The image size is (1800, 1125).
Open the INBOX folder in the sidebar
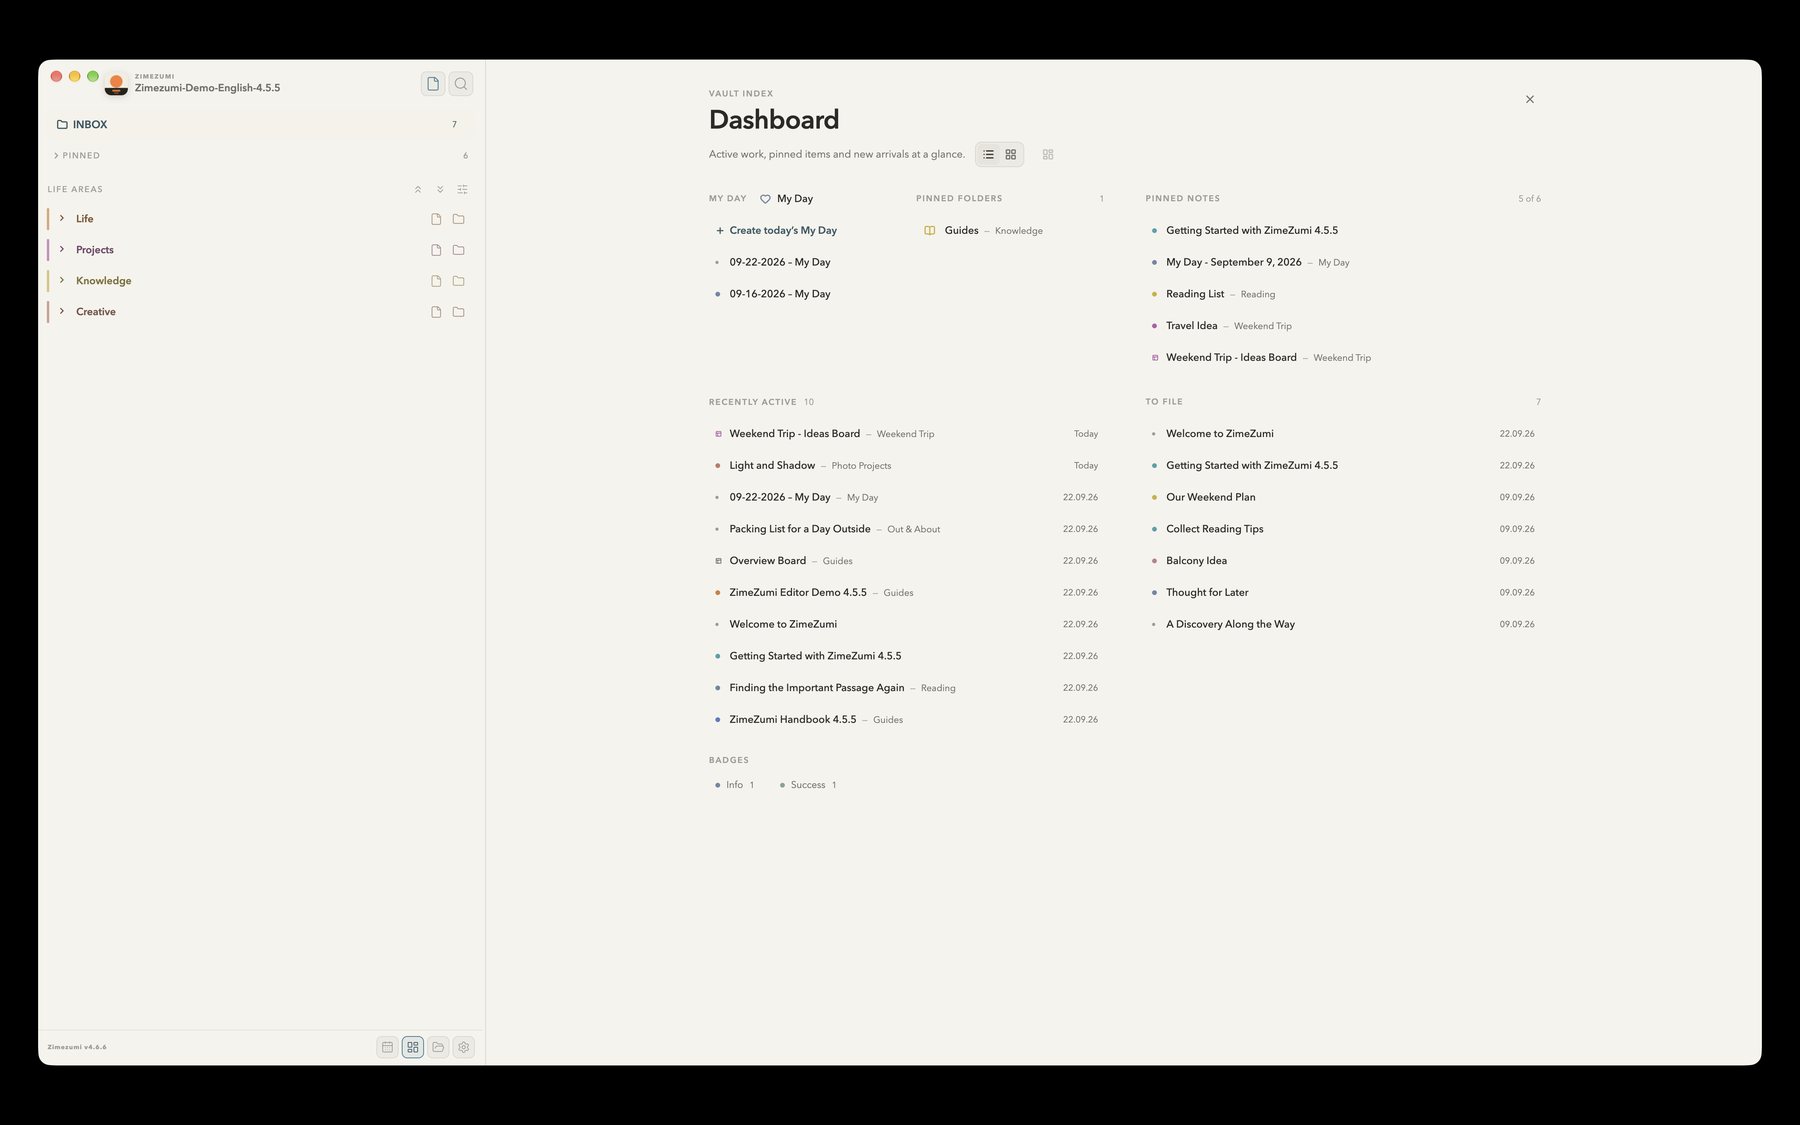pos(260,124)
